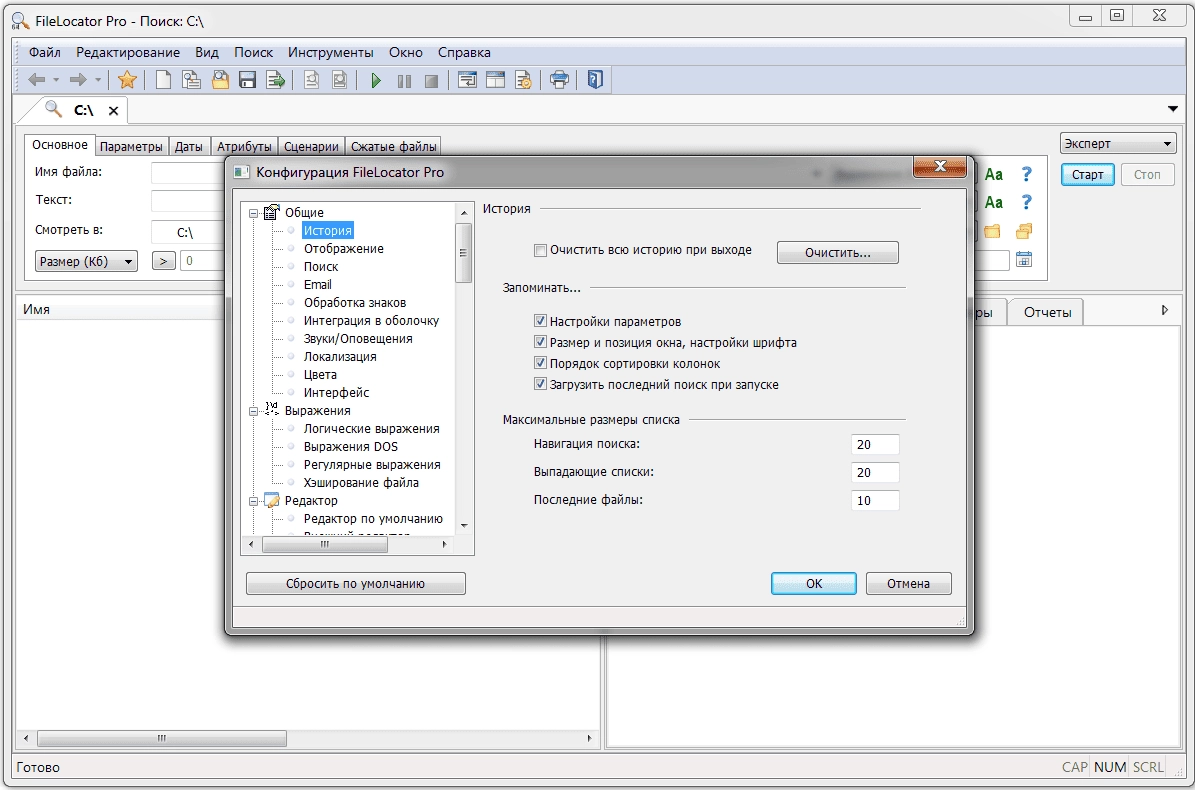This screenshot has height=790, width=1195.
Task: Click the calendar date picker icon
Action: click(x=1024, y=259)
